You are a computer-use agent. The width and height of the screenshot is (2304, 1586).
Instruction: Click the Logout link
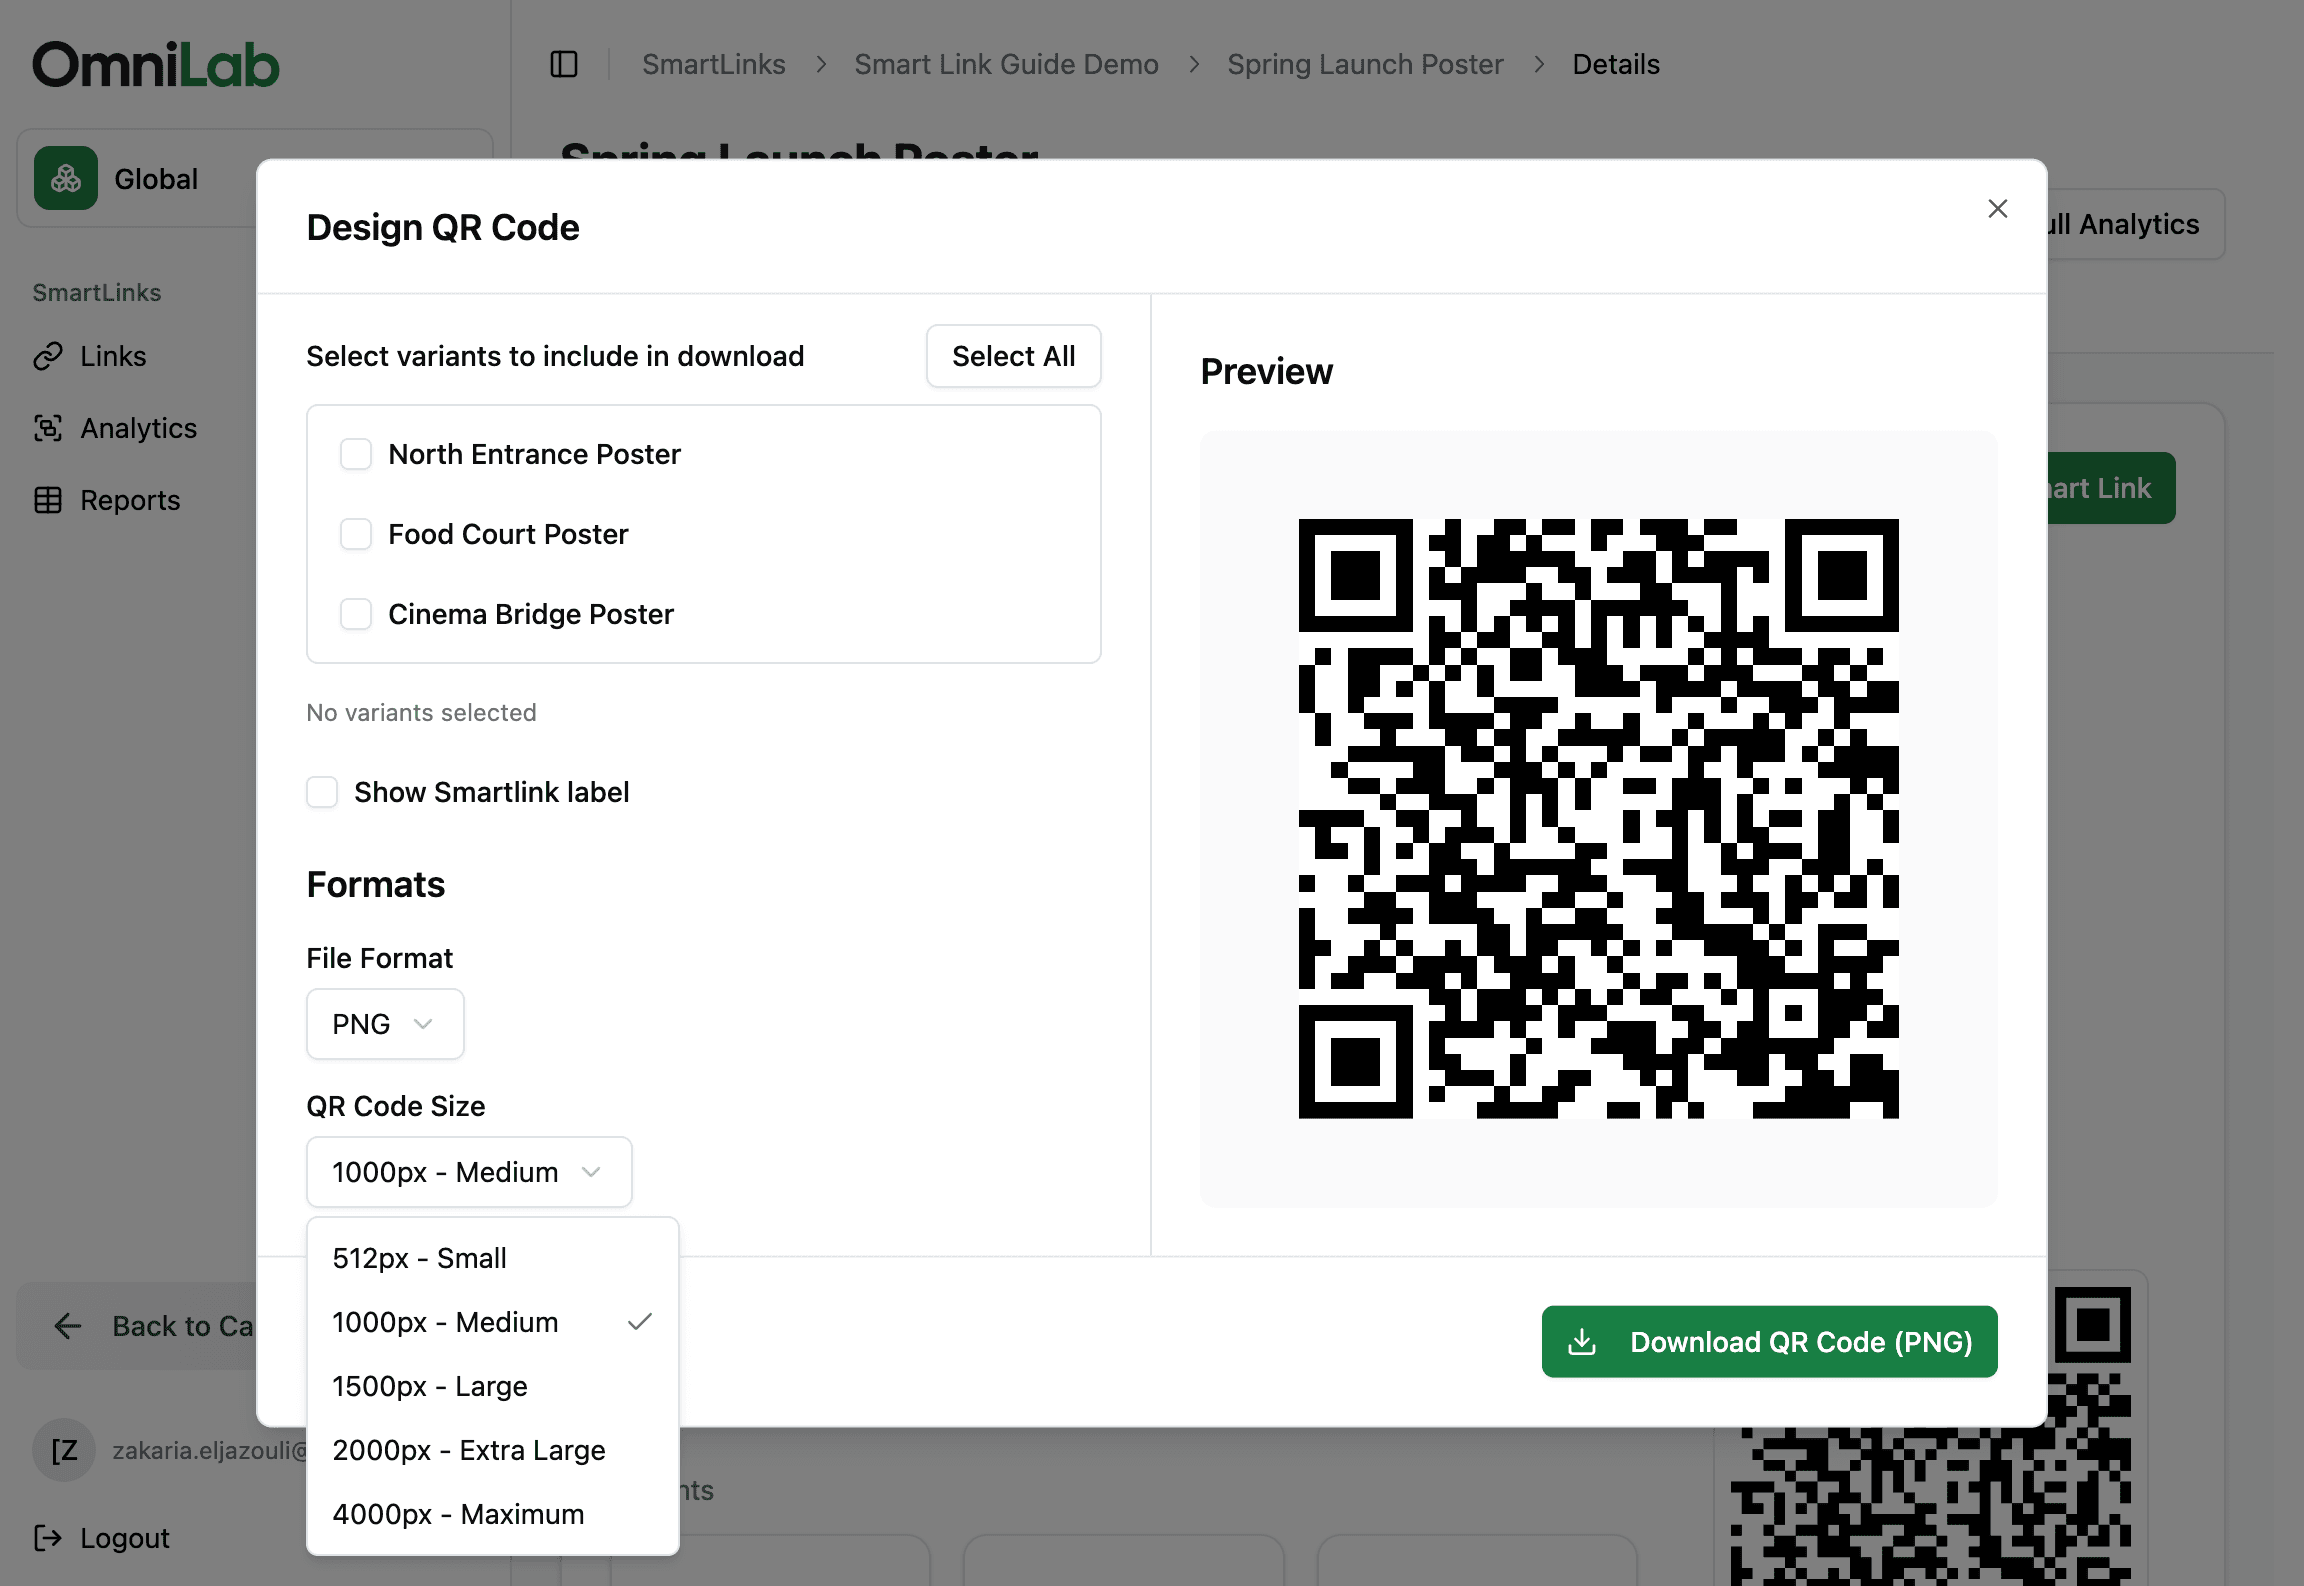click(x=125, y=1538)
